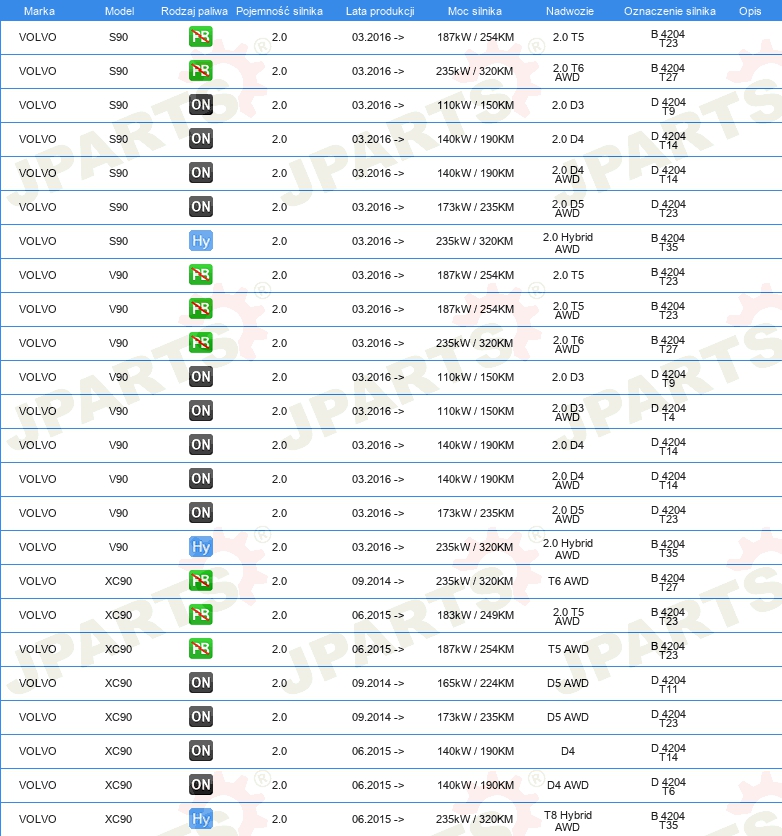782x836 pixels.
Task: Click 'B 4204 T35' in the XC90 row
Action: click(x=668, y=821)
